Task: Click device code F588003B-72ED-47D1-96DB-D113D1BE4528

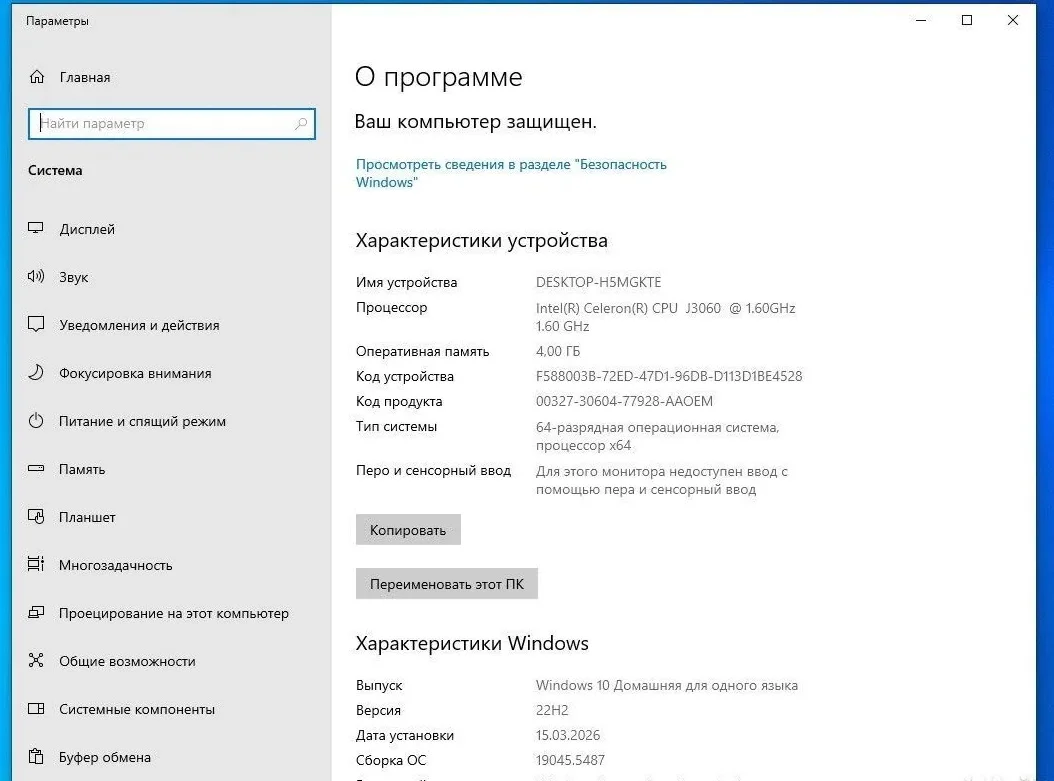Action: [669, 376]
